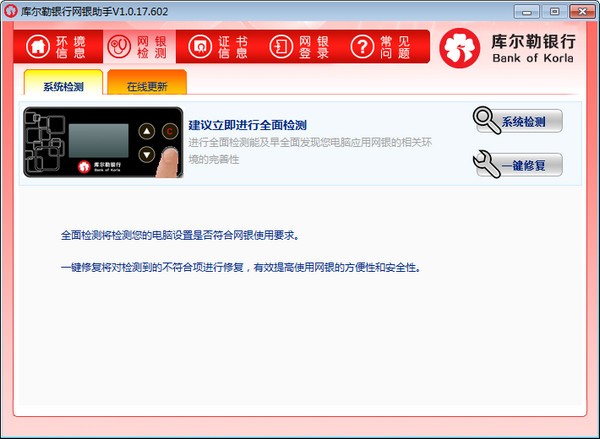Close the 网银助手 window
Image resolution: width=600 pixels, height=439 pixels.
click(x=582, y=11)
